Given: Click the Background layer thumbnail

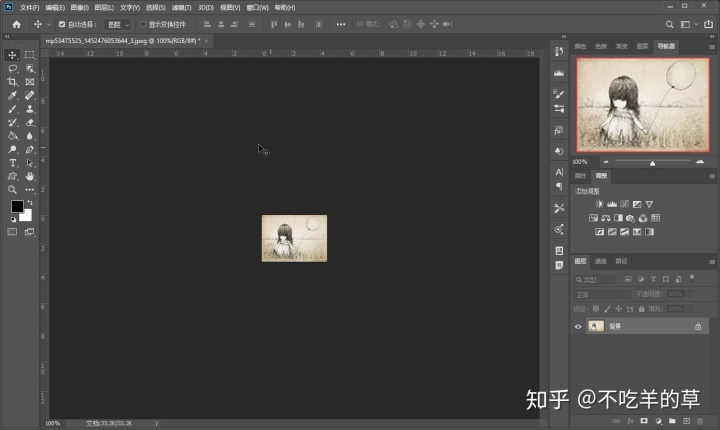Looking at the screenshot, I should click(x=596, y=327).
